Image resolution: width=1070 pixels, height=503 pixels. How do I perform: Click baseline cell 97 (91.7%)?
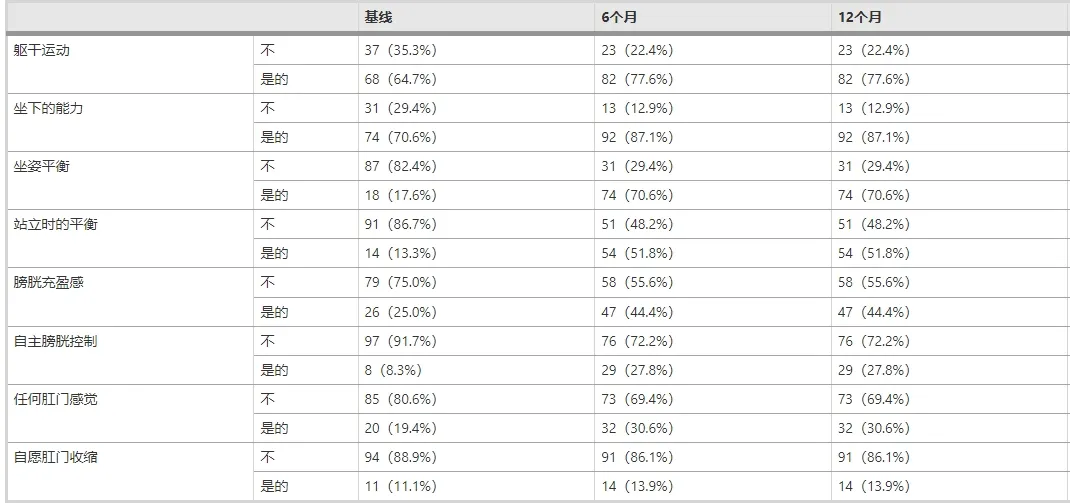click(x=400, y=341)
